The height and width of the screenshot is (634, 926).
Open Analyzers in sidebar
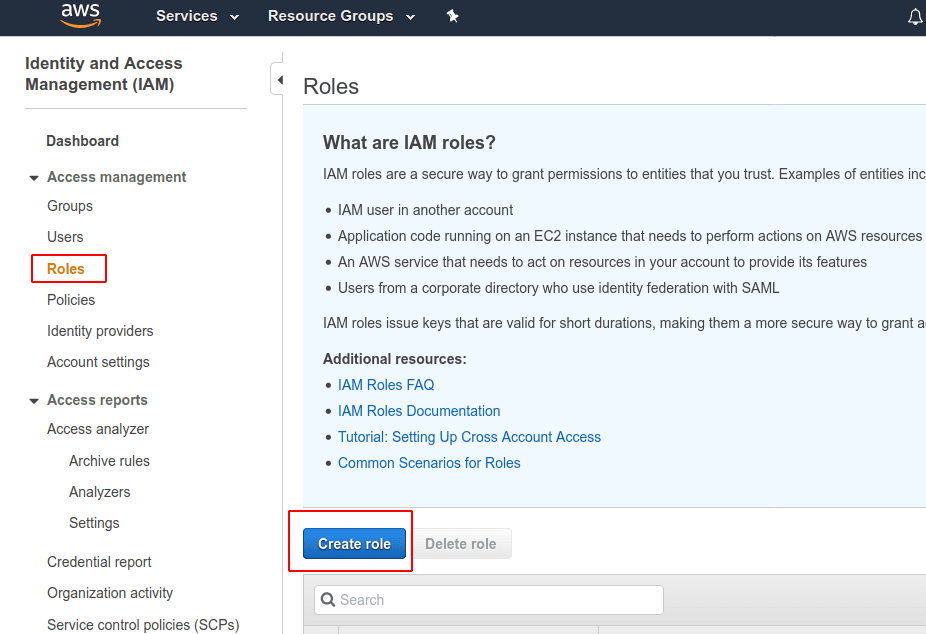(x=99, y=492)
